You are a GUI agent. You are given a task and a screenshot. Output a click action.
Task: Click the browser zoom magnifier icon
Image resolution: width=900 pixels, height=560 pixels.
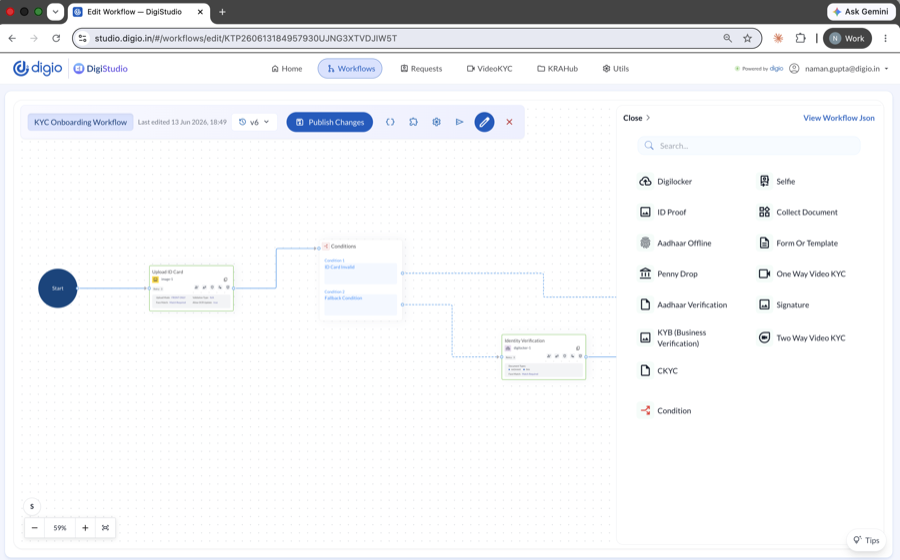point(727,38)
